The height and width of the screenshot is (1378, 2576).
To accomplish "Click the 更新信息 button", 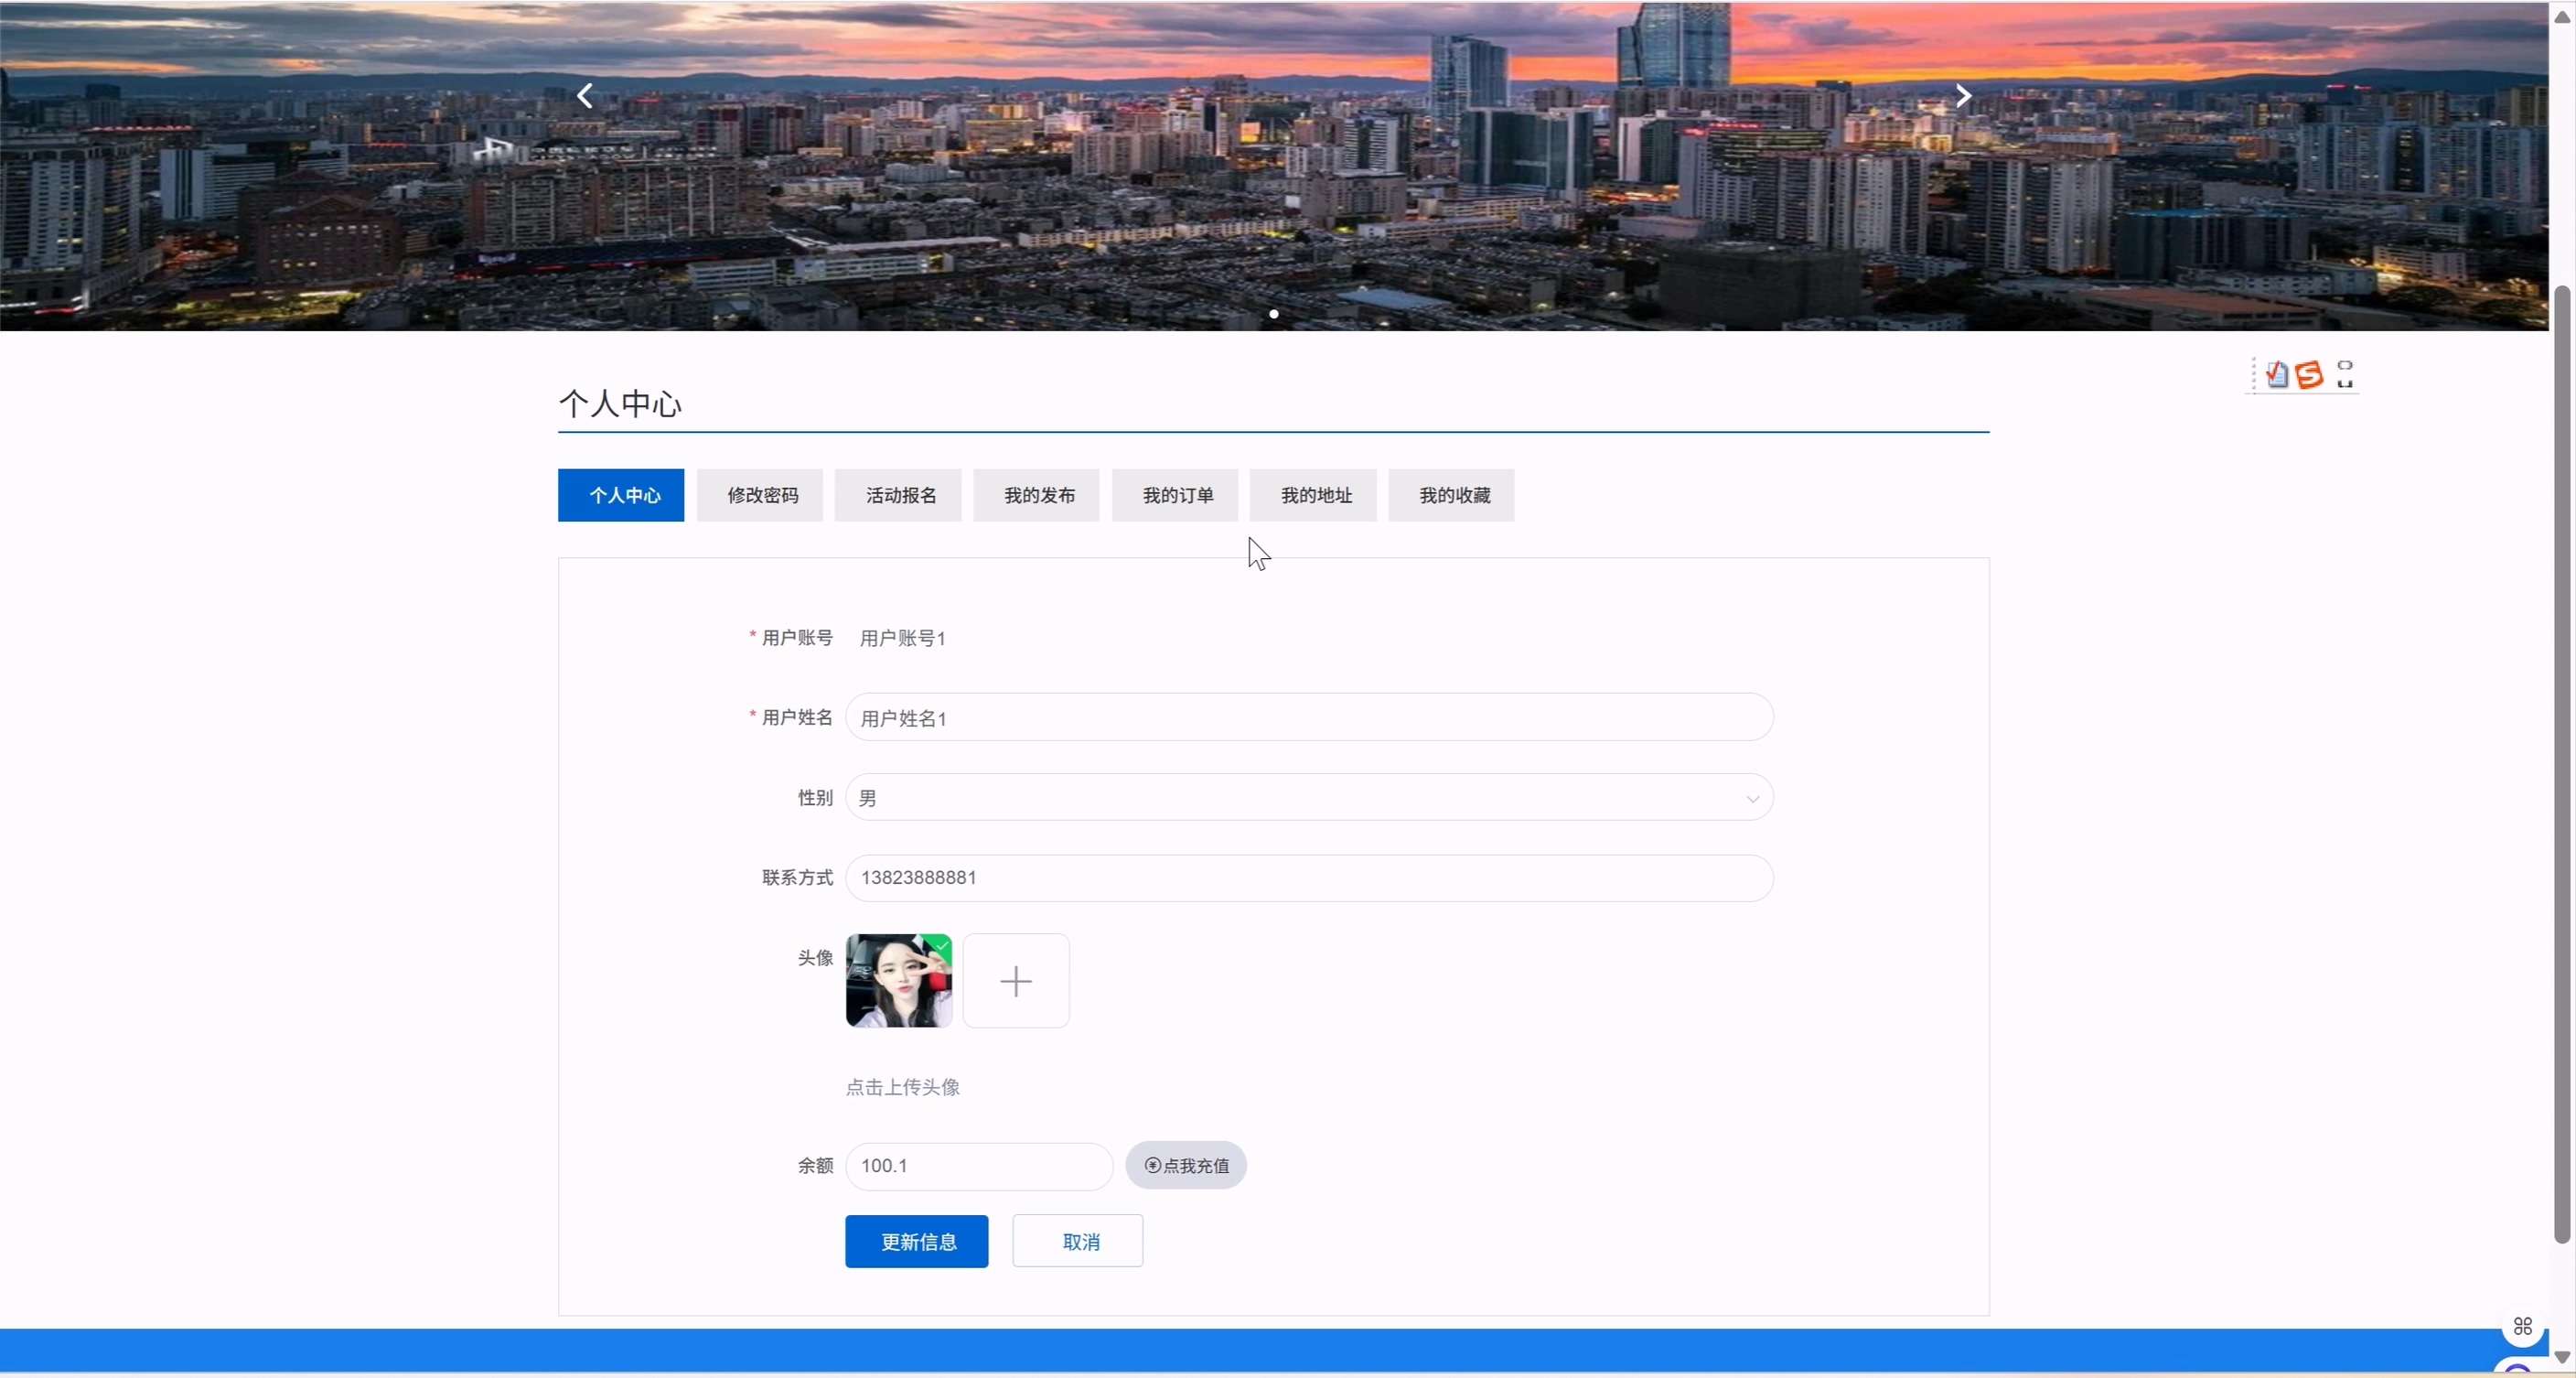I will pos(916,1242).
